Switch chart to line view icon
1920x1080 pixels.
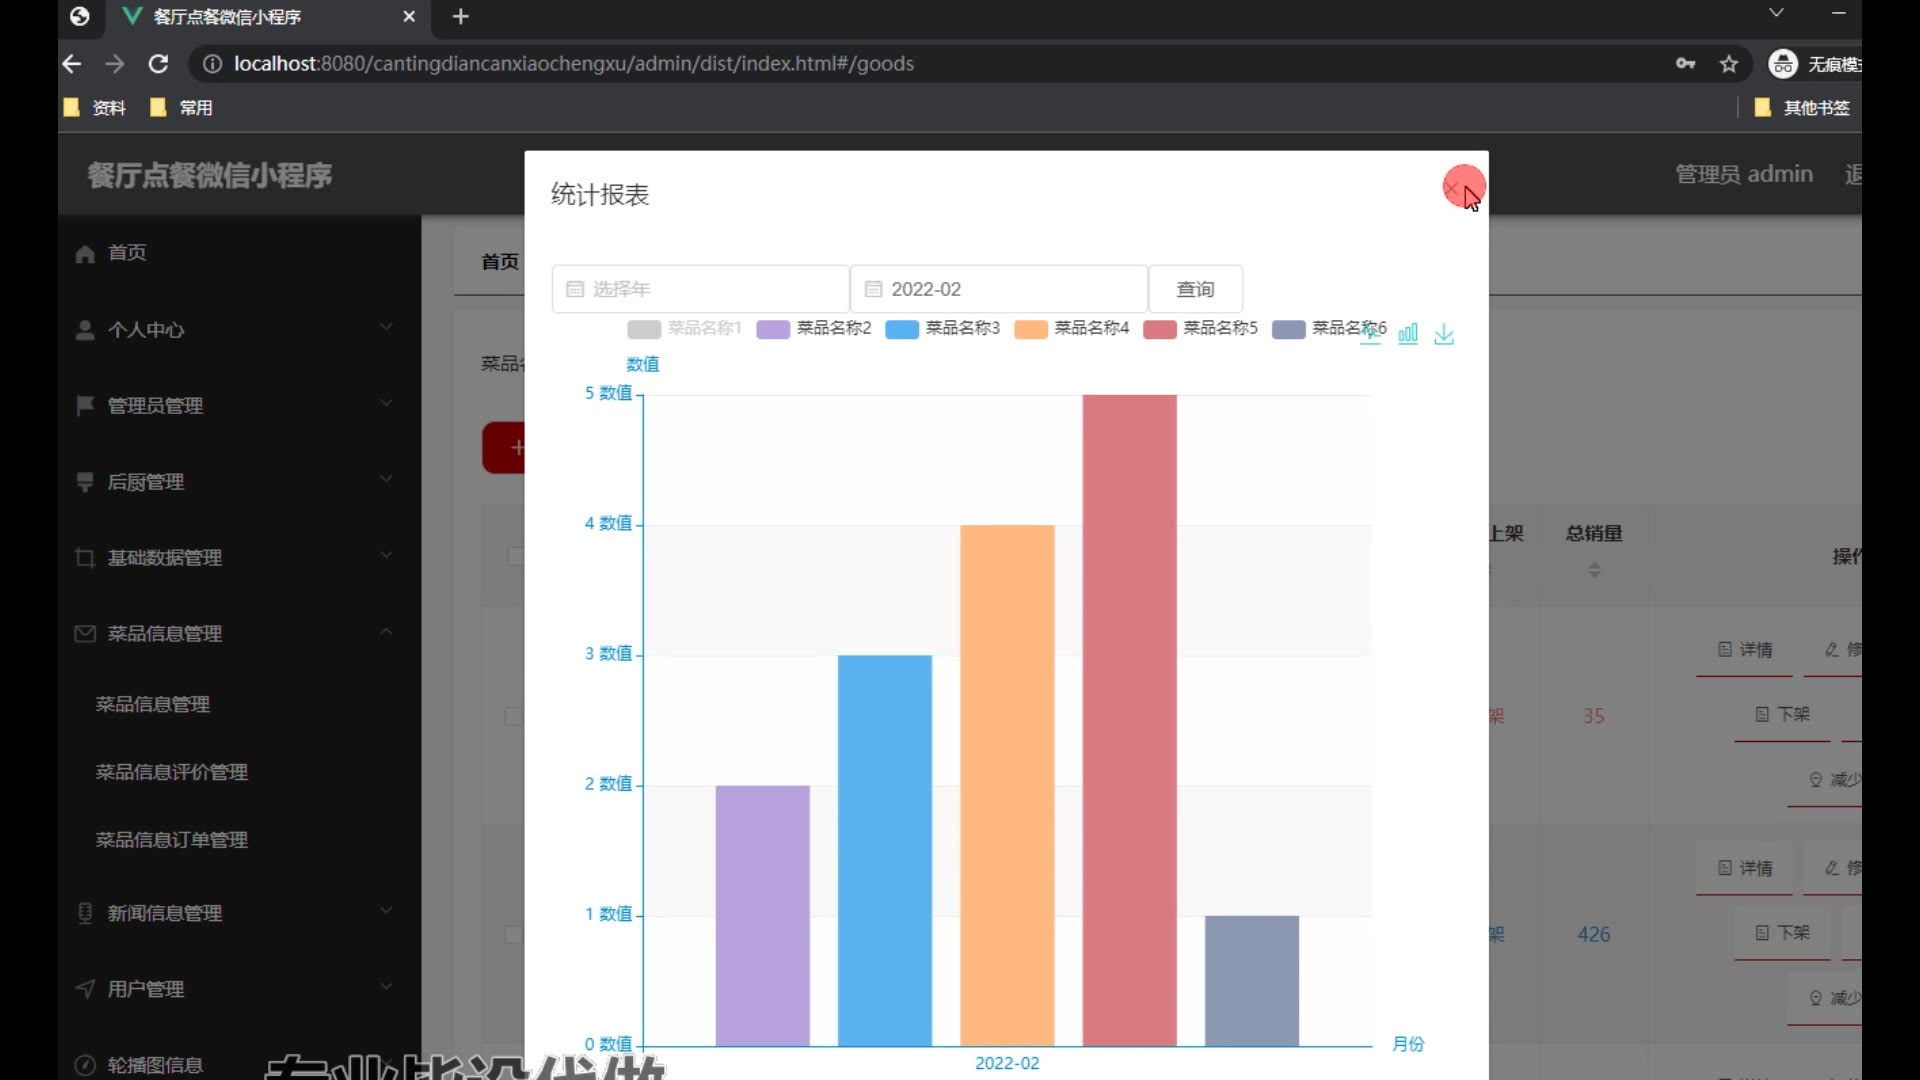tap(1371, 336)
